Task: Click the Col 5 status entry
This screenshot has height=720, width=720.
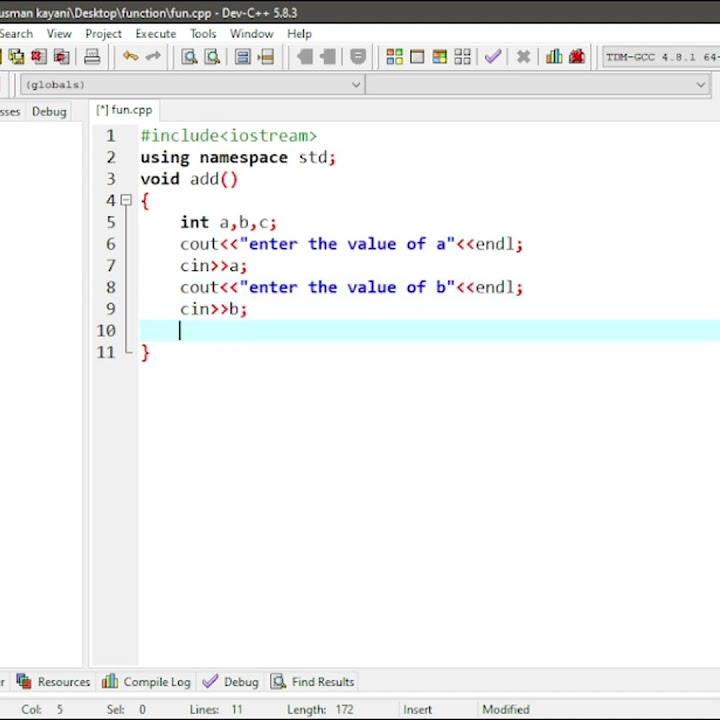Action: point(42,709)
